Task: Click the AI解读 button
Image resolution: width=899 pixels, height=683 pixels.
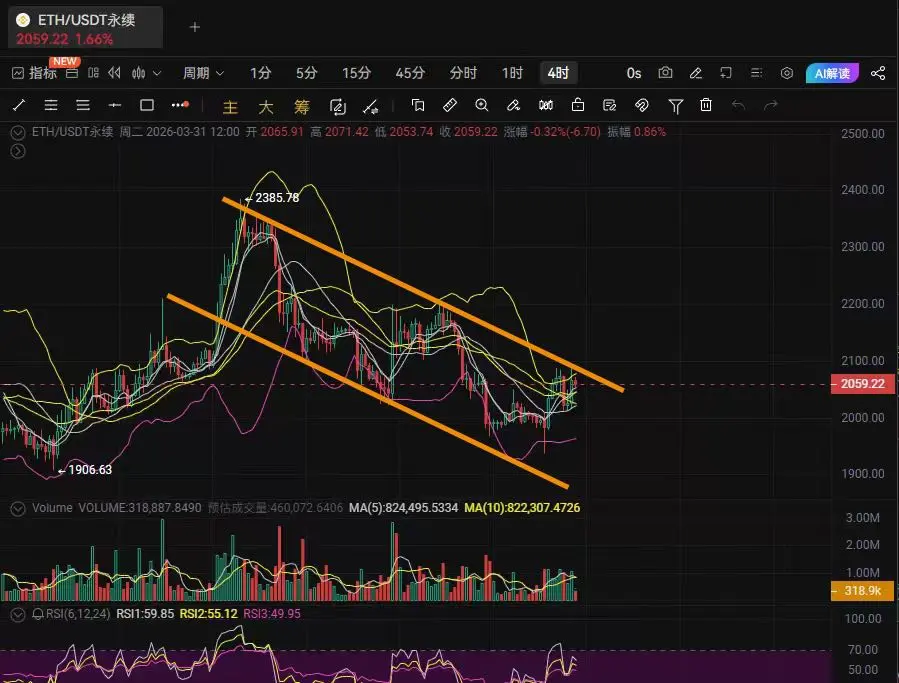Action: pyautogui.click(x=832, y=73)
